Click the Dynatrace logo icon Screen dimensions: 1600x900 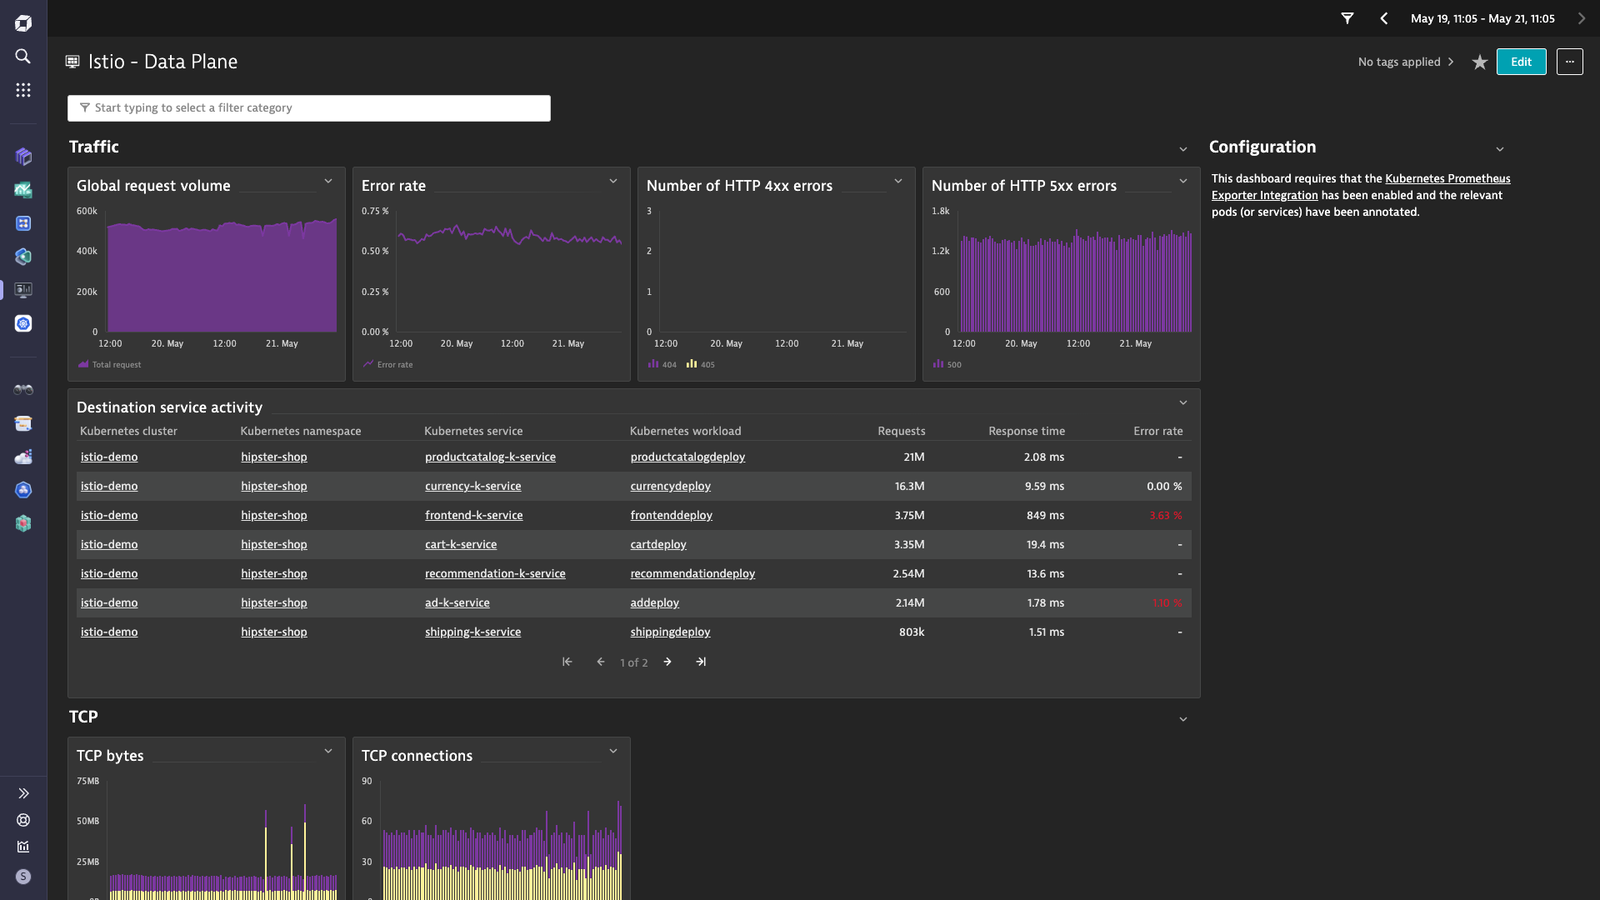tap(23, 23)
